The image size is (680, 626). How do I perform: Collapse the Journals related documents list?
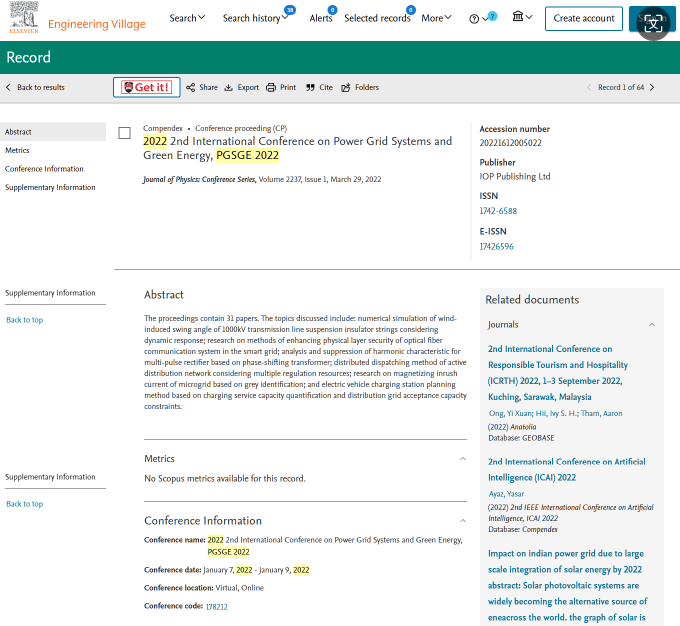651,325
